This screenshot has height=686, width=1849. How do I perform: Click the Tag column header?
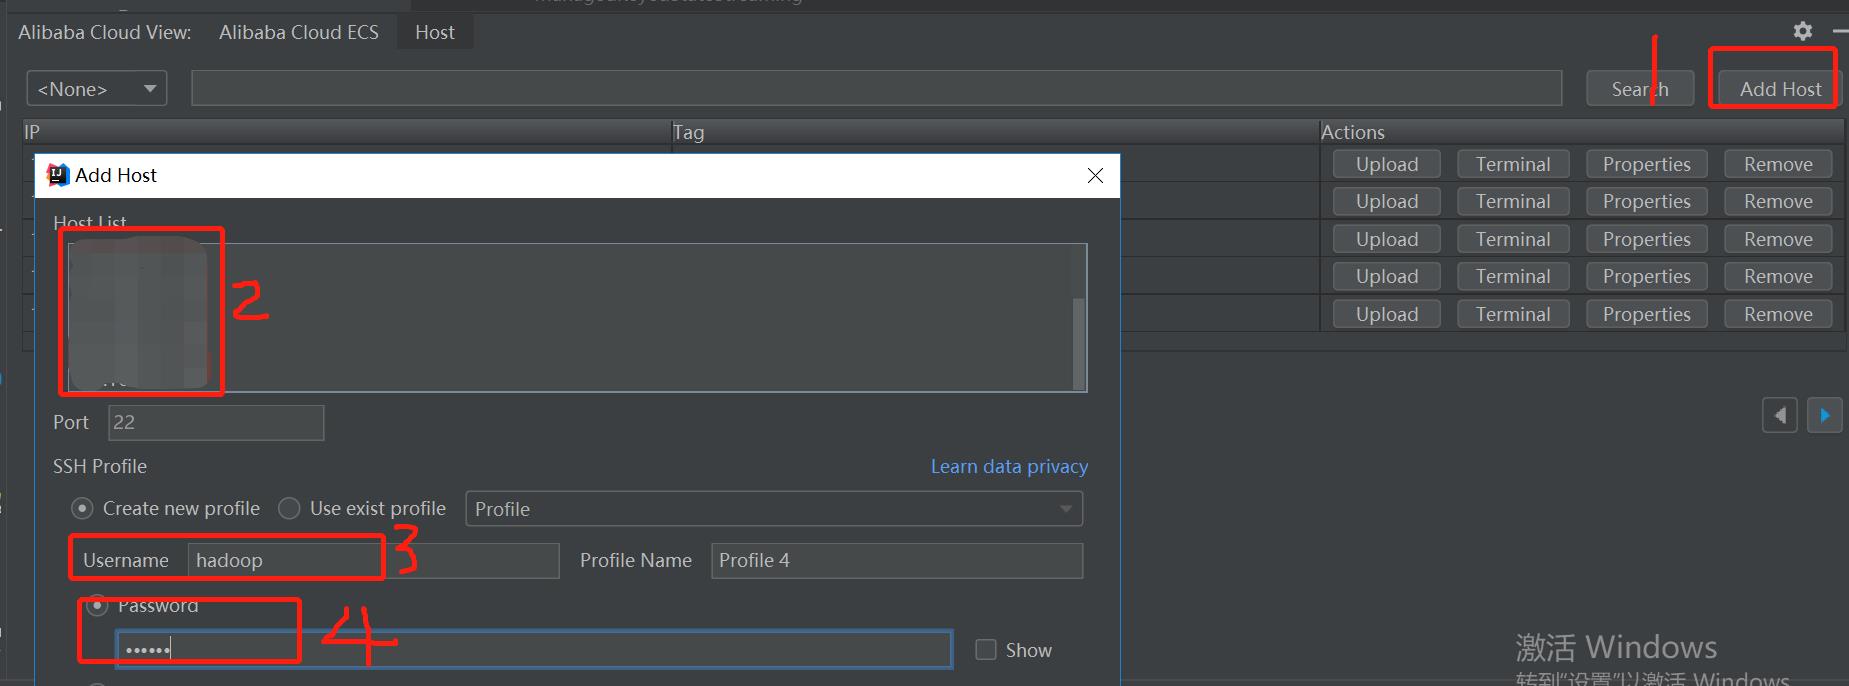click(995, 132)
